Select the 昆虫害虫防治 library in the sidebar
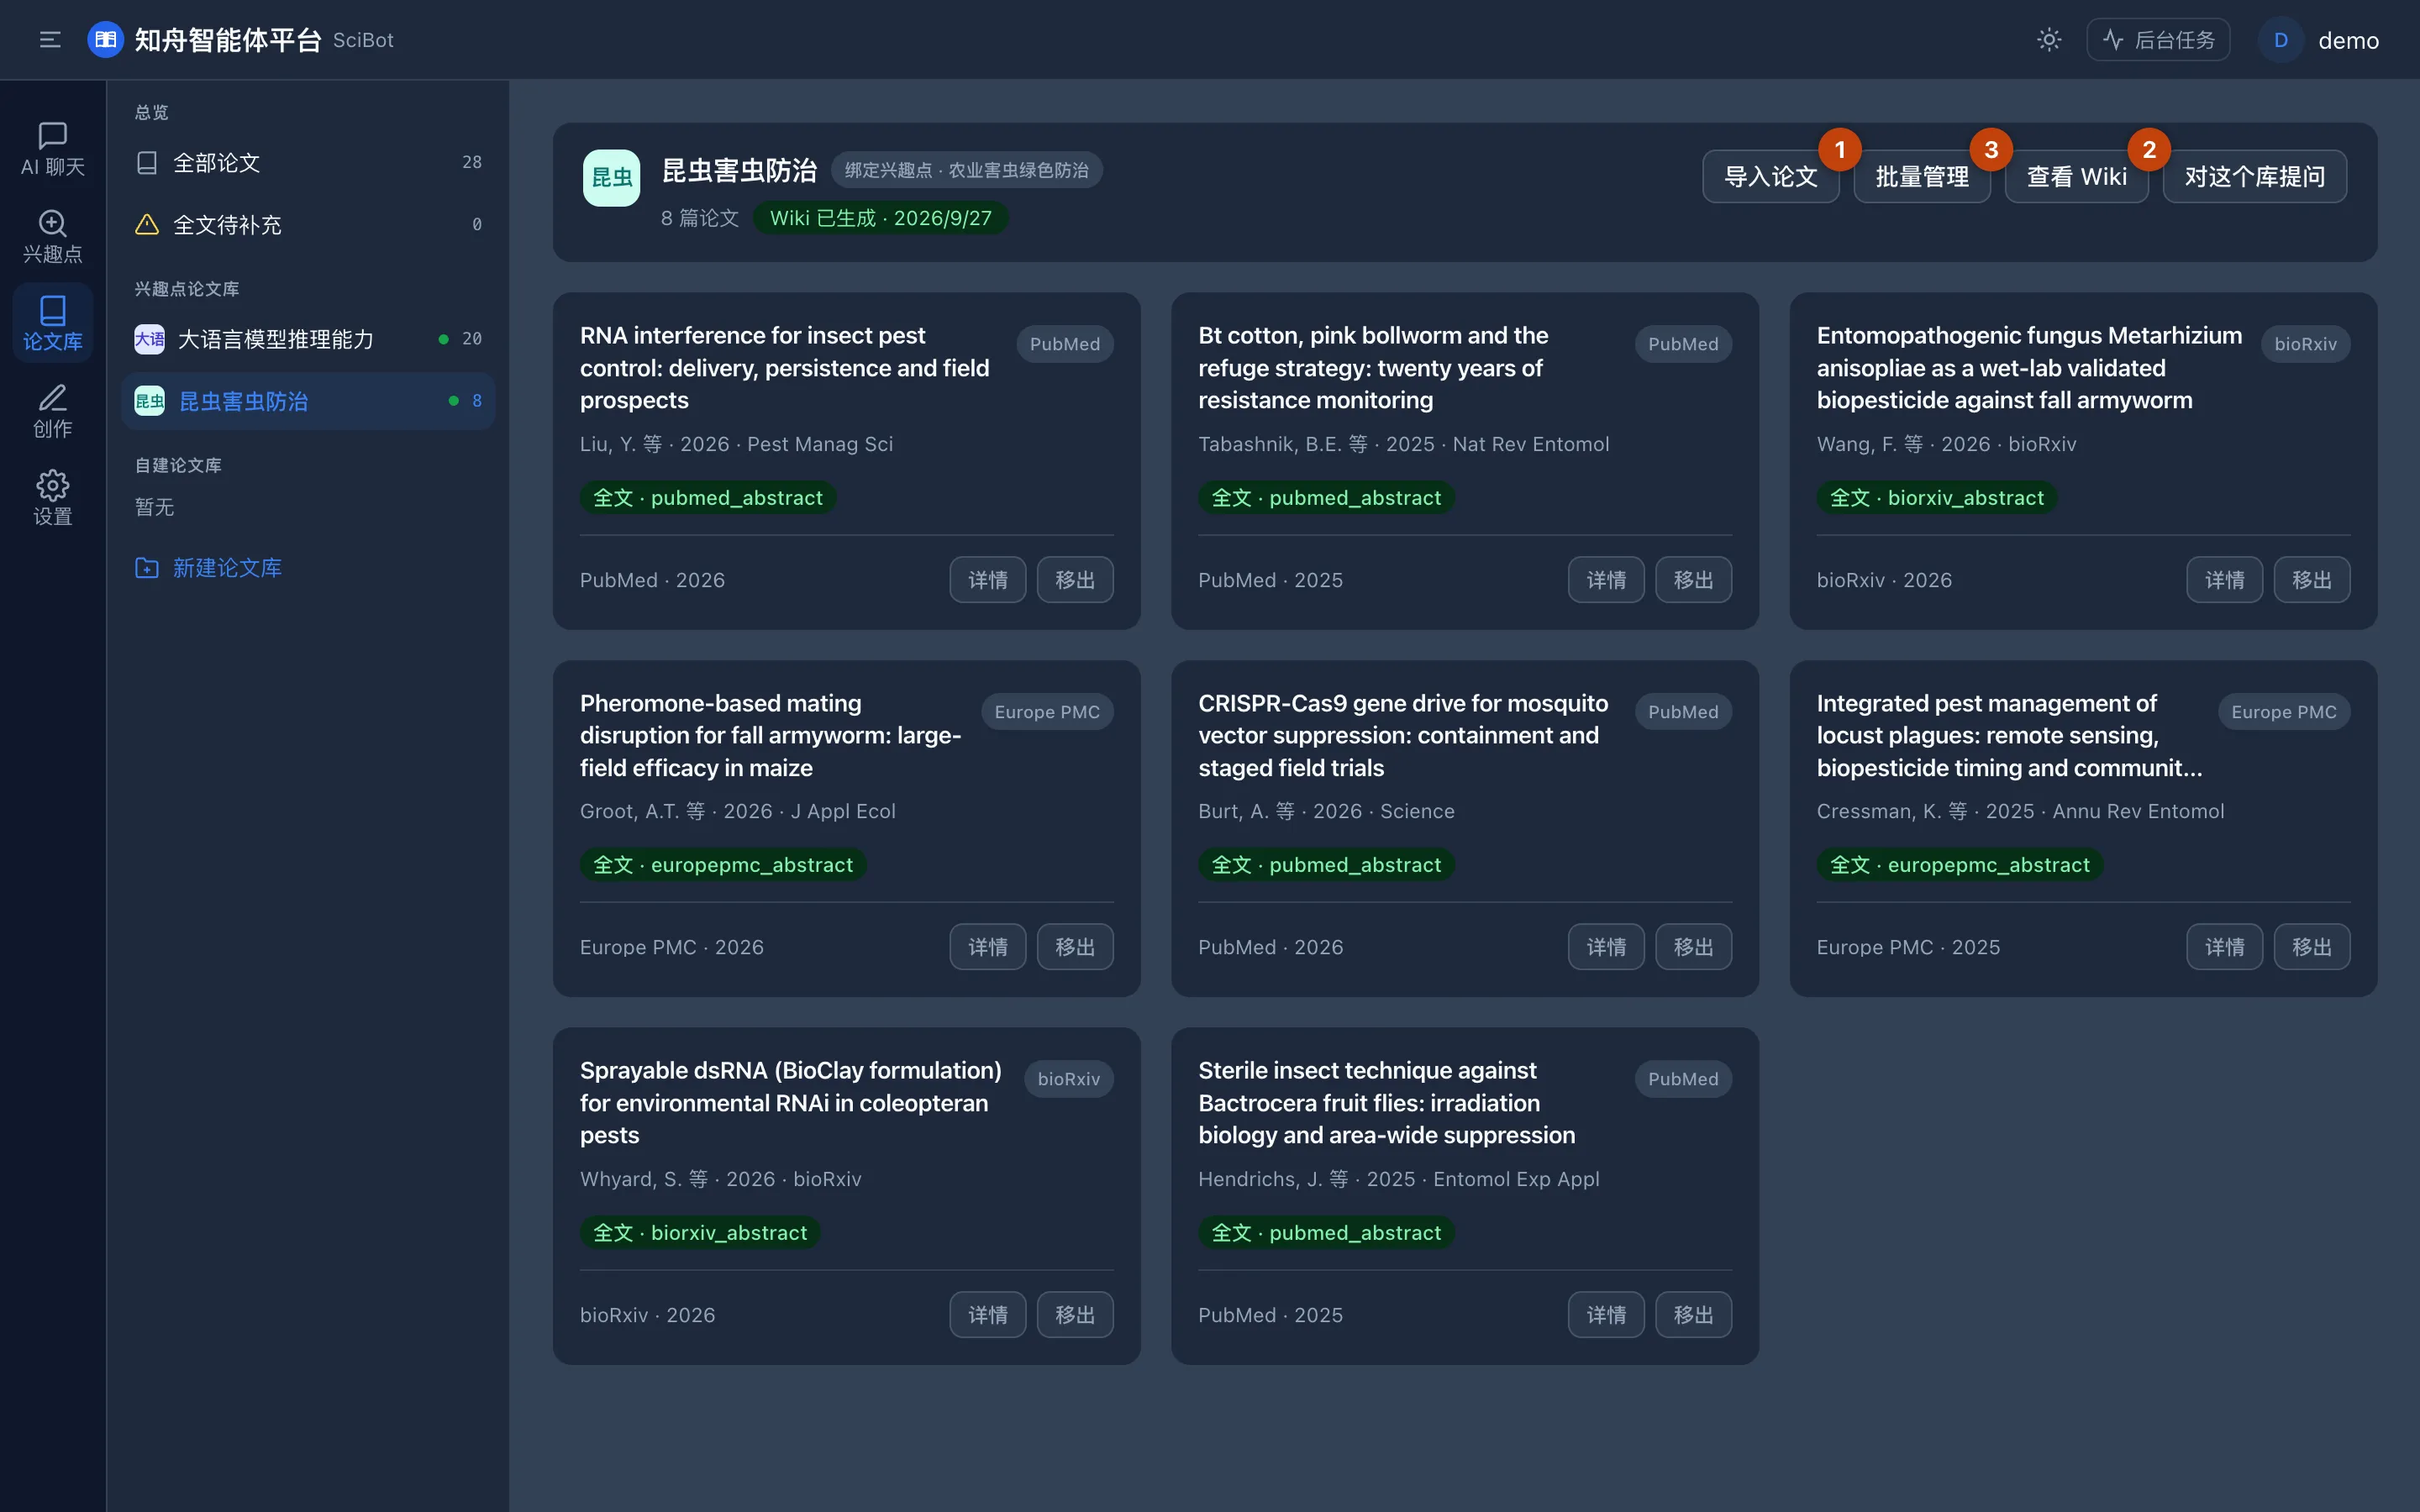Viewport: 2420px width, 1512px height. 308,401
